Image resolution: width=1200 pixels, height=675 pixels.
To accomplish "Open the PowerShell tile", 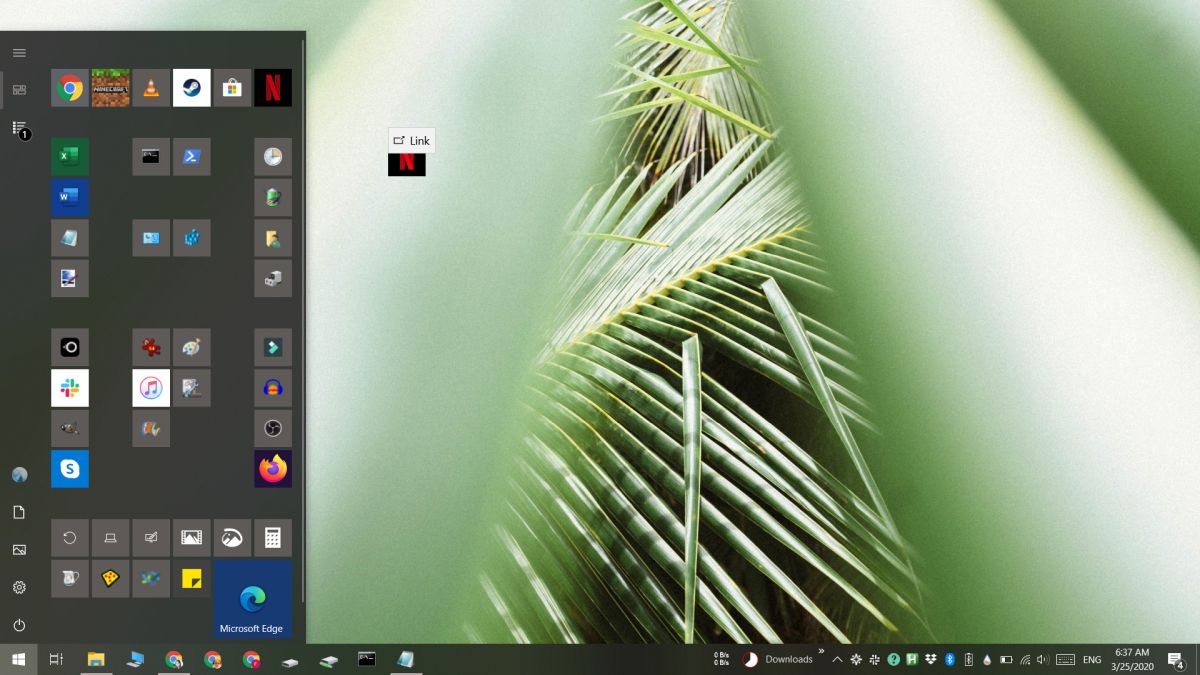I will tap(192, 157).
